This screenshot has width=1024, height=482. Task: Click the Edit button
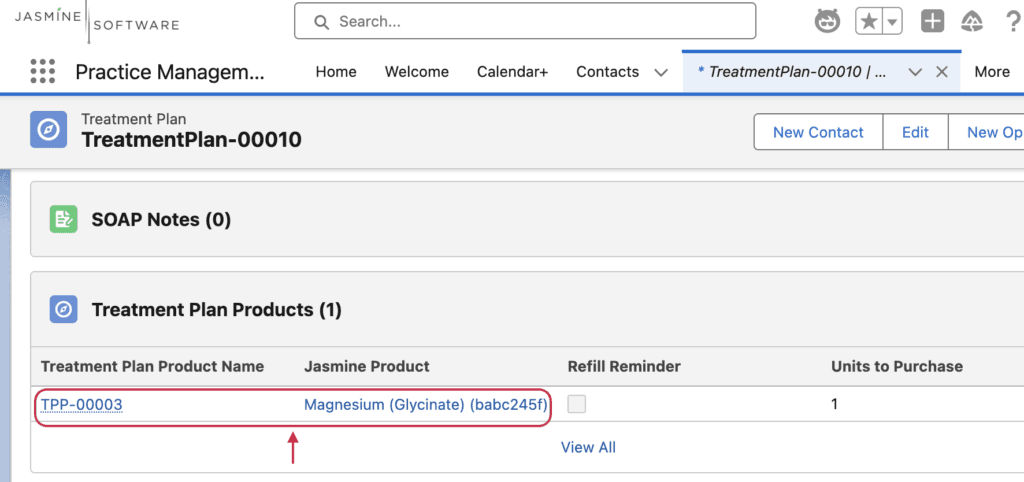point(915,132)
